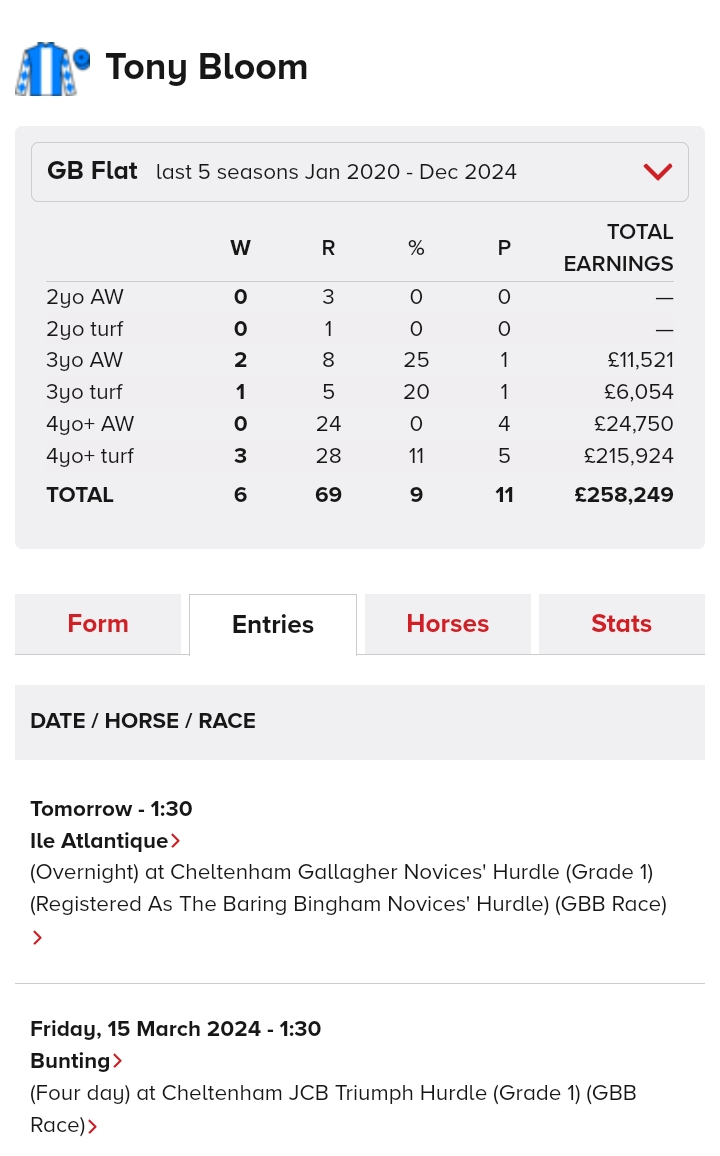Click the red chevron beside Ile Atlantique
Image resolution: width=720 pixels, height=1156 pixels.
(175, 841)
